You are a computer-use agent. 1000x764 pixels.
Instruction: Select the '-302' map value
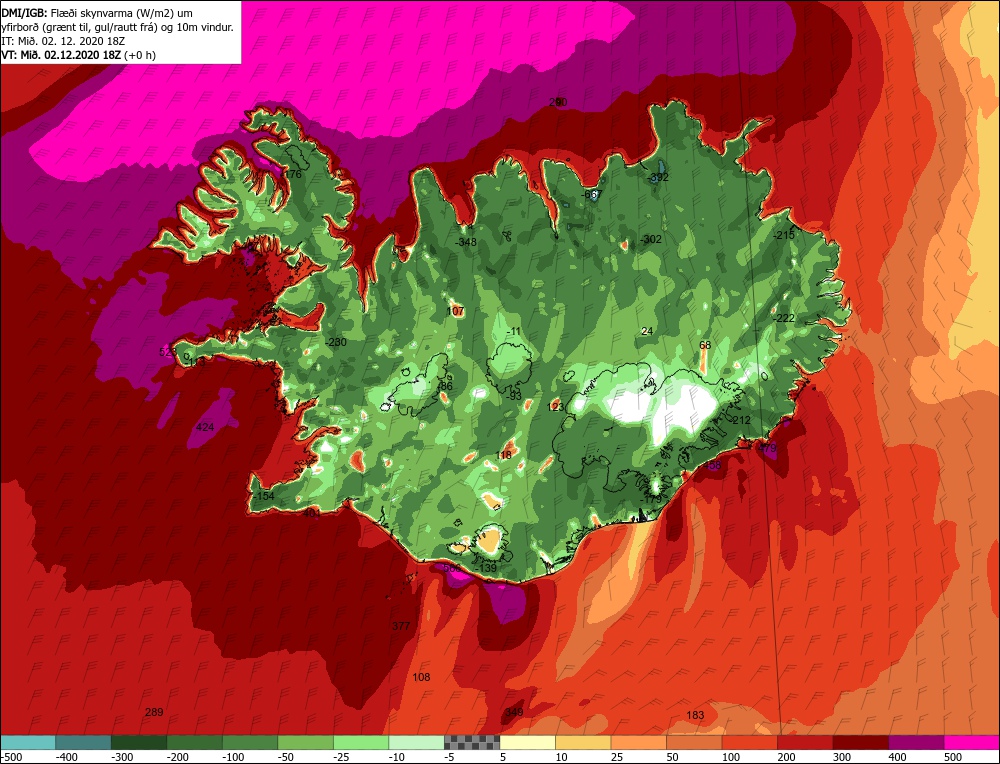651,239
